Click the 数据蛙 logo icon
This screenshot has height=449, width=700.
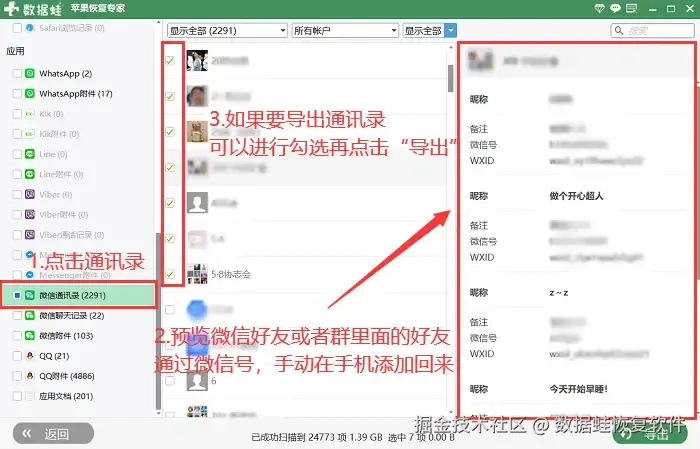11,8
